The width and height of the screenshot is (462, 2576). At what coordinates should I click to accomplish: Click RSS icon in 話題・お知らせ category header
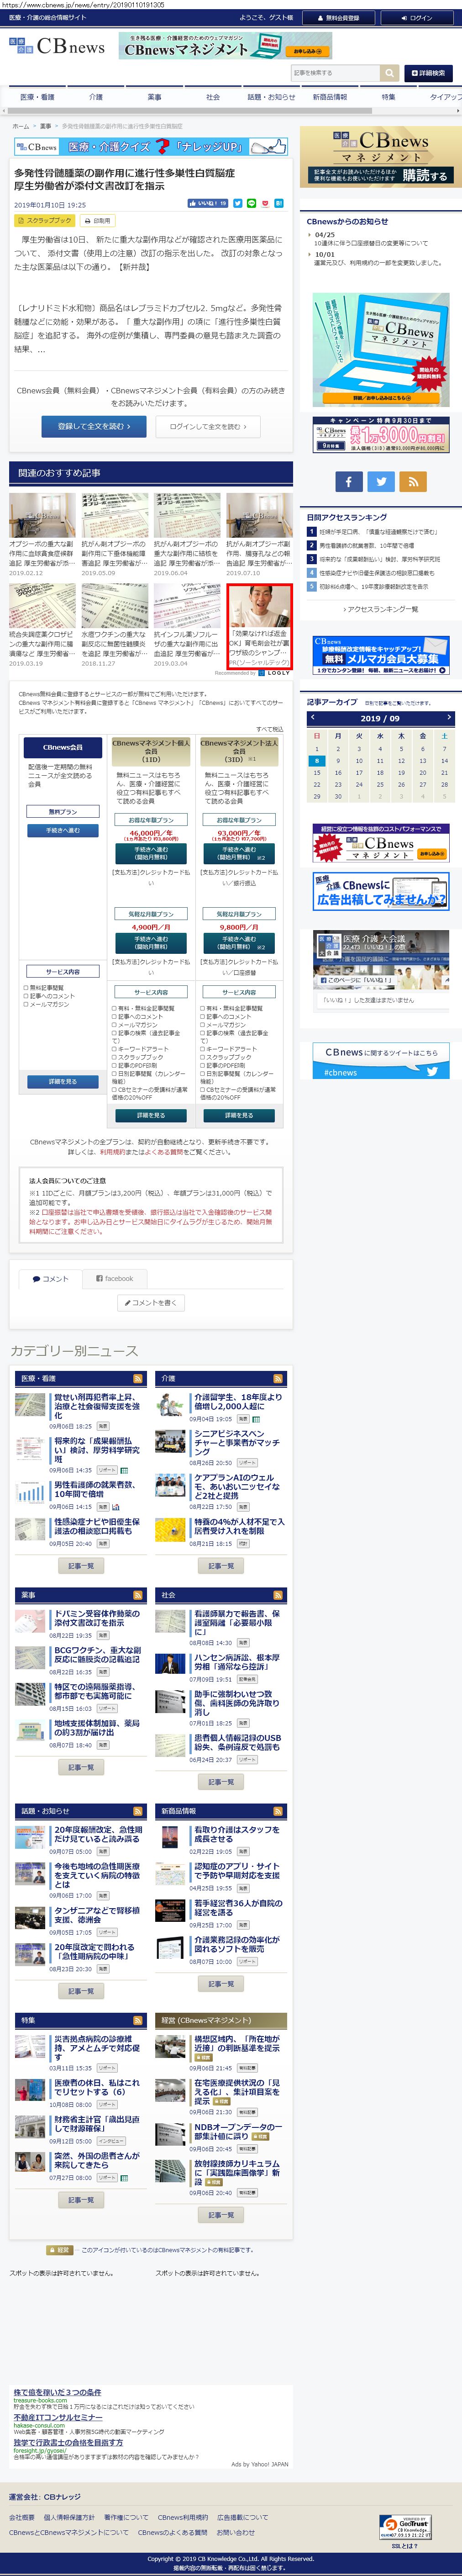(x=138, y=1810)
